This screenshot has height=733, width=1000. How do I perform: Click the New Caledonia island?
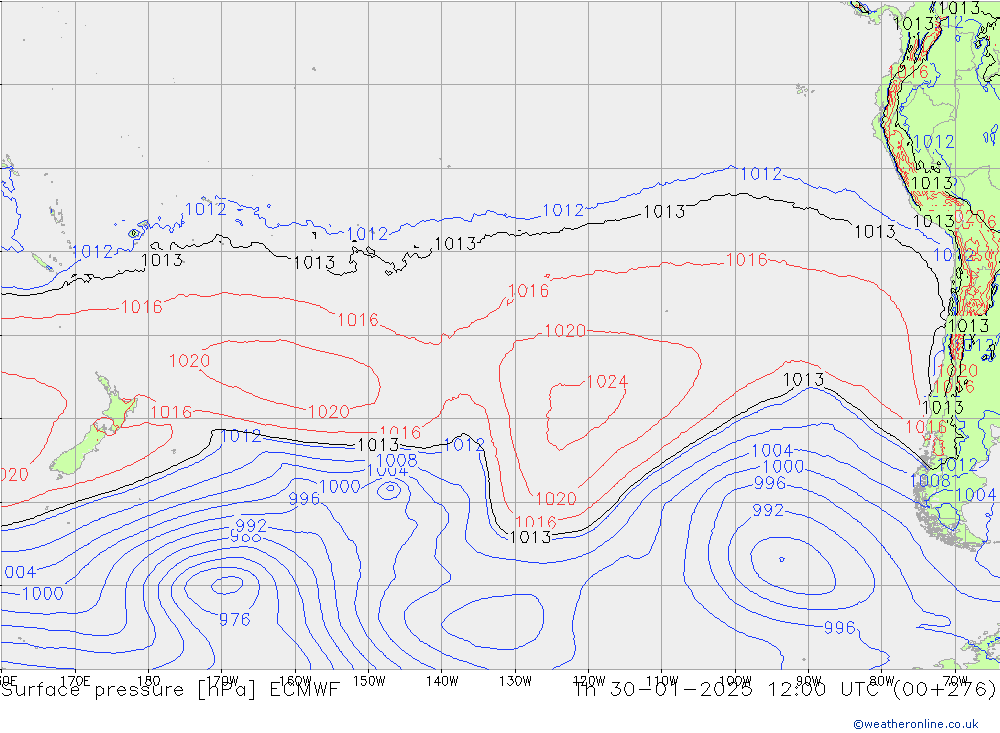[x=41, y=262]
